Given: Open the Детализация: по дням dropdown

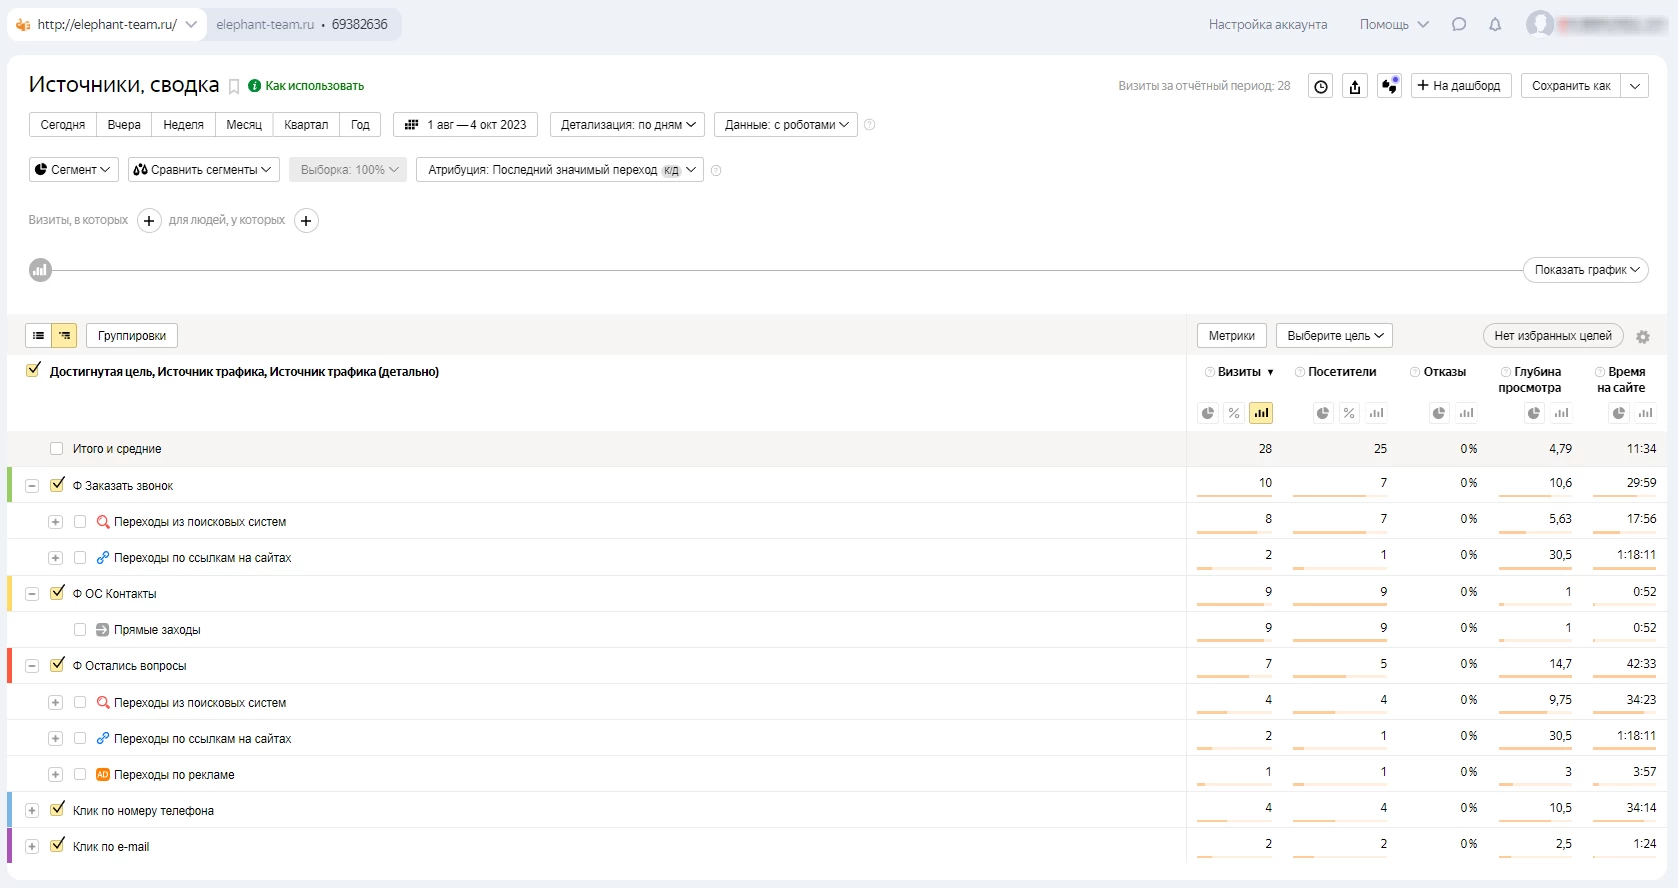Looking at the screenshot, I should pyautogui.click(x=627, y=125).
